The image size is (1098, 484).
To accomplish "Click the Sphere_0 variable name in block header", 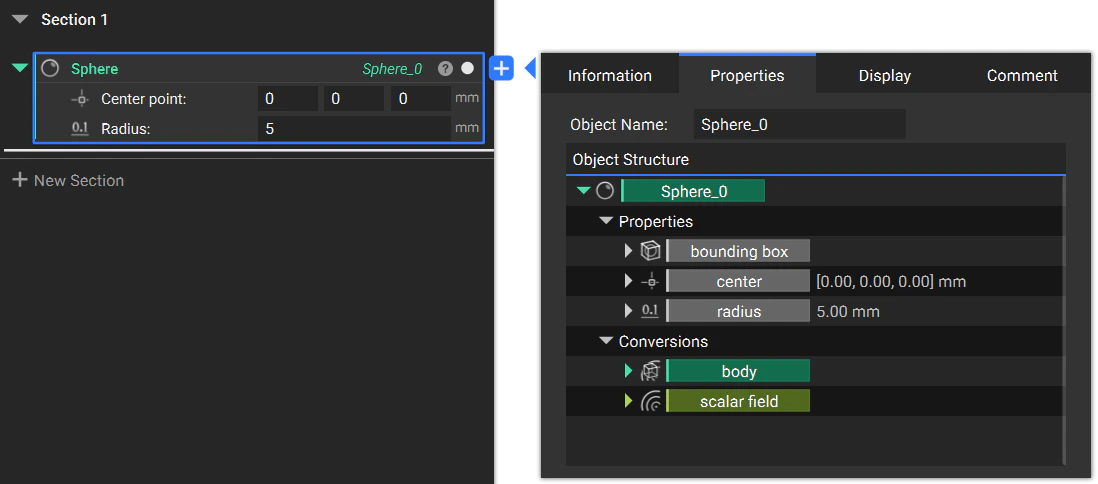I will point(392,69).
